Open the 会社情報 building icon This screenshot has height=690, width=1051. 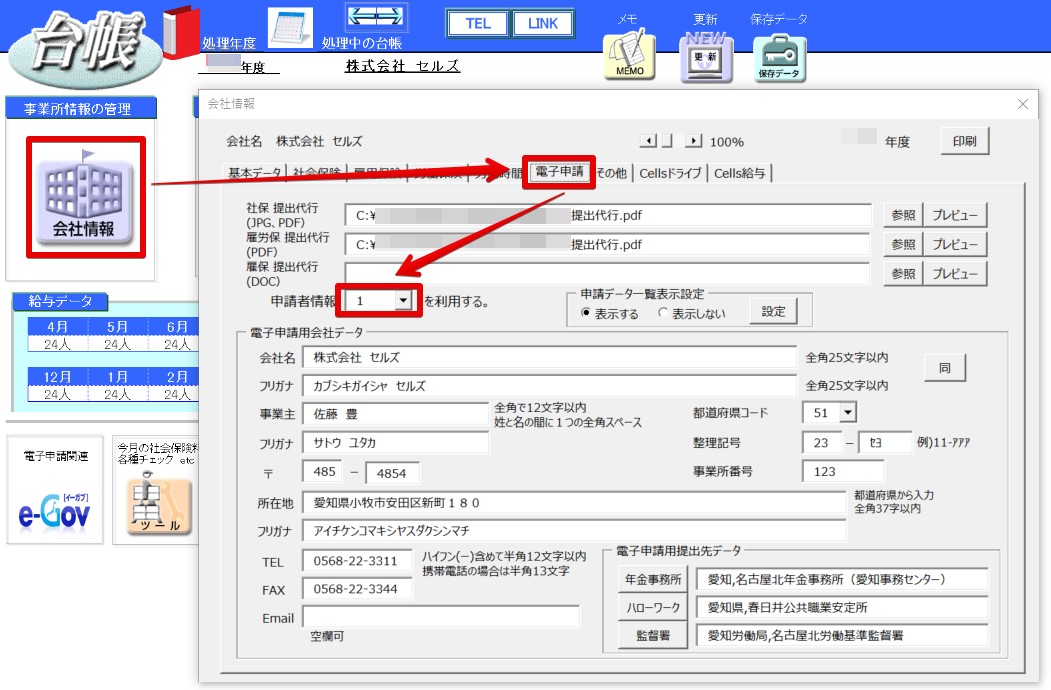tap(85, 198)
